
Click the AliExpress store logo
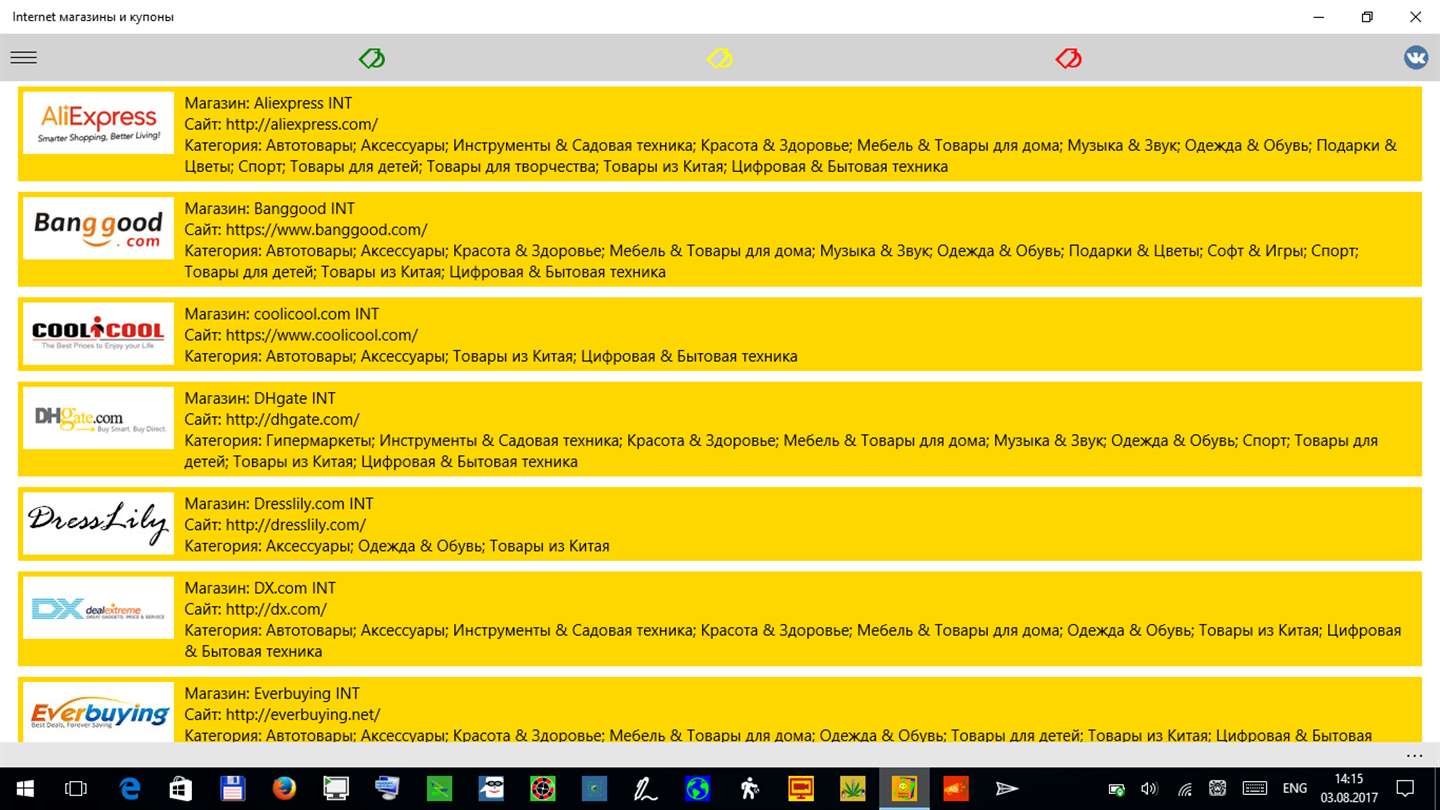(x=99, y=123)
